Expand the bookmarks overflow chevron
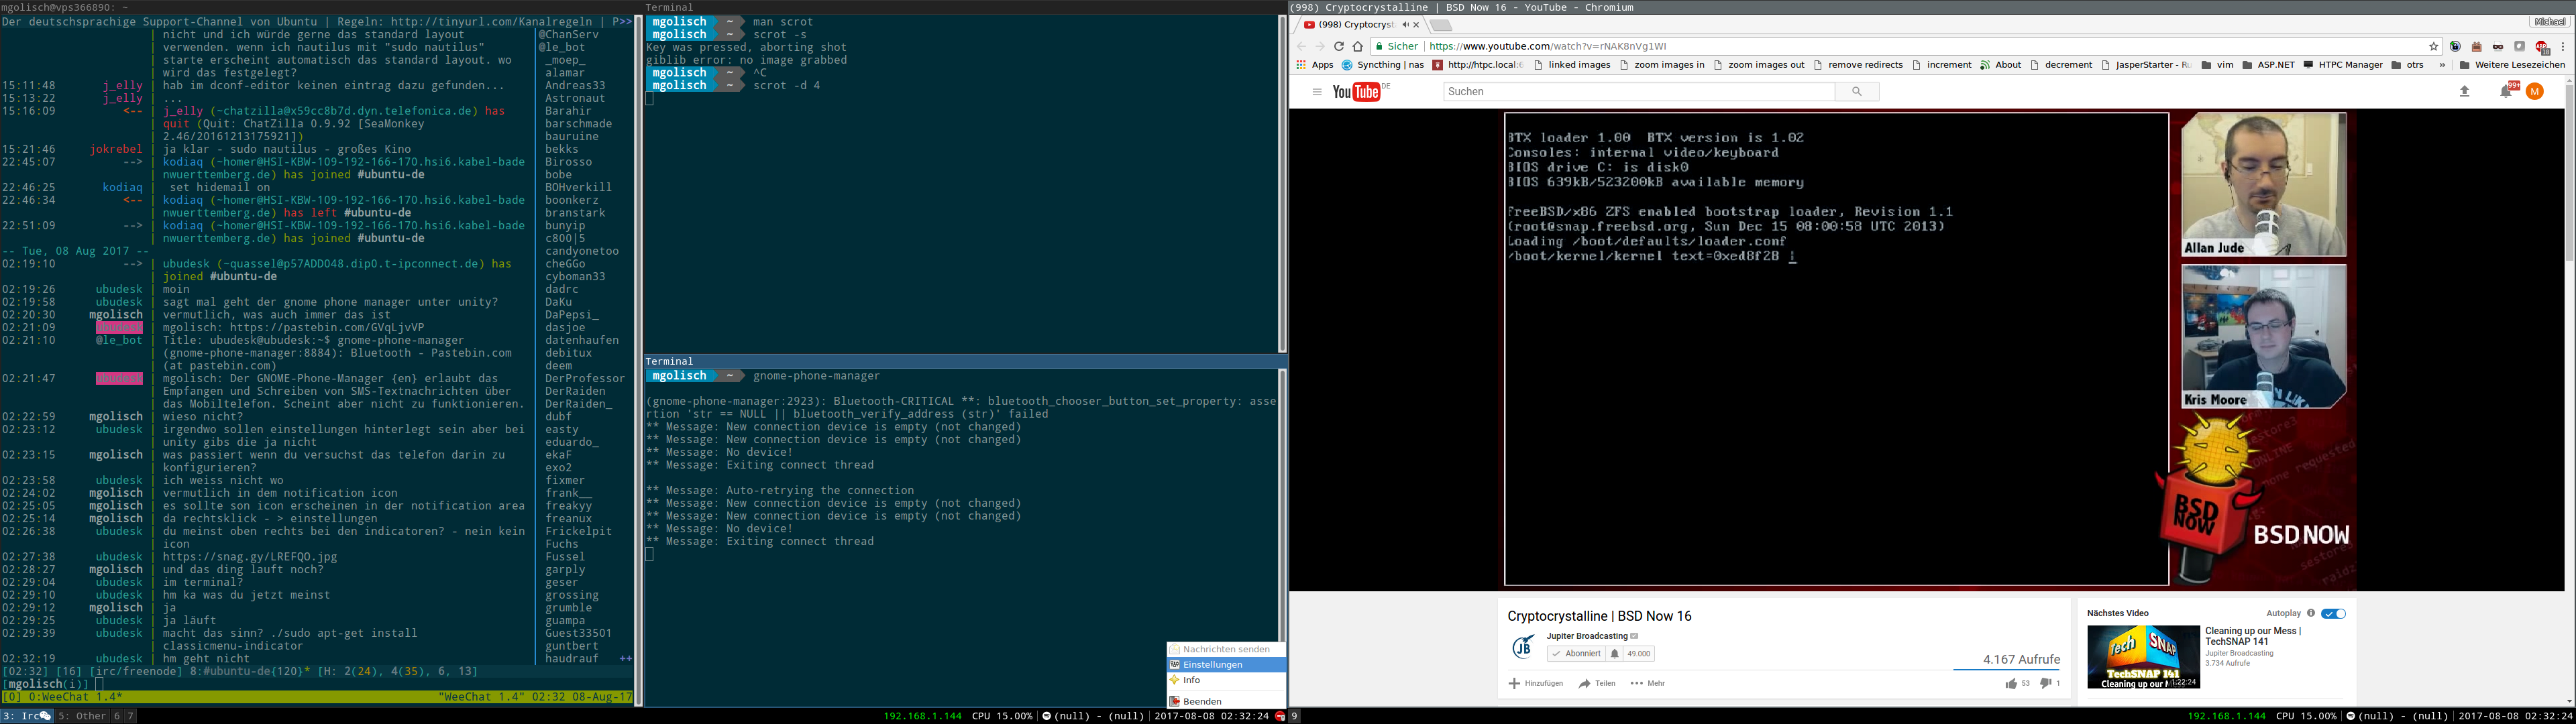Screen dimensions: 2576x724 [x=2442, y=65]
